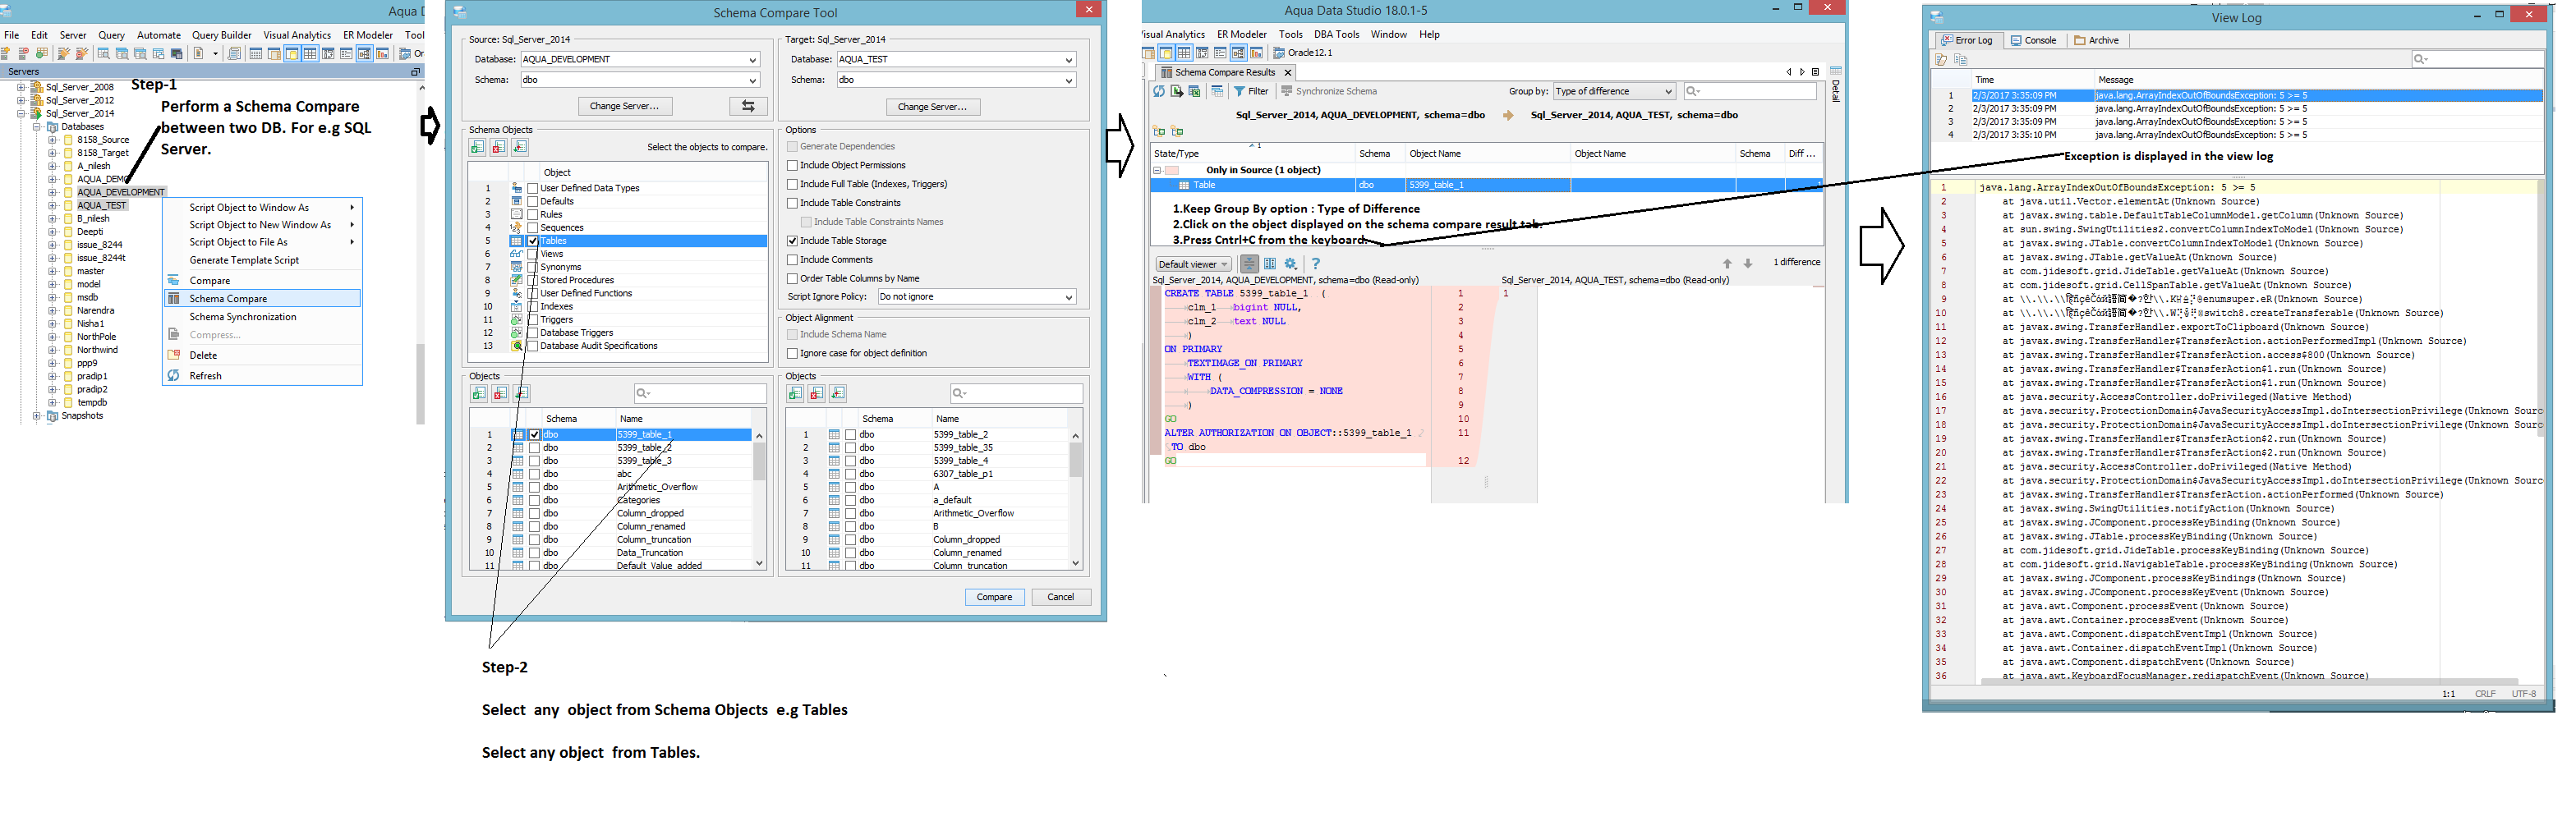Open the DBA Tools menu

pyautogui.click(x=1337, y=34)
